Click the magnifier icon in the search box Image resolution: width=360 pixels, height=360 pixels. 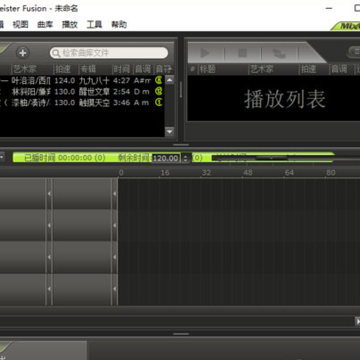56,53
